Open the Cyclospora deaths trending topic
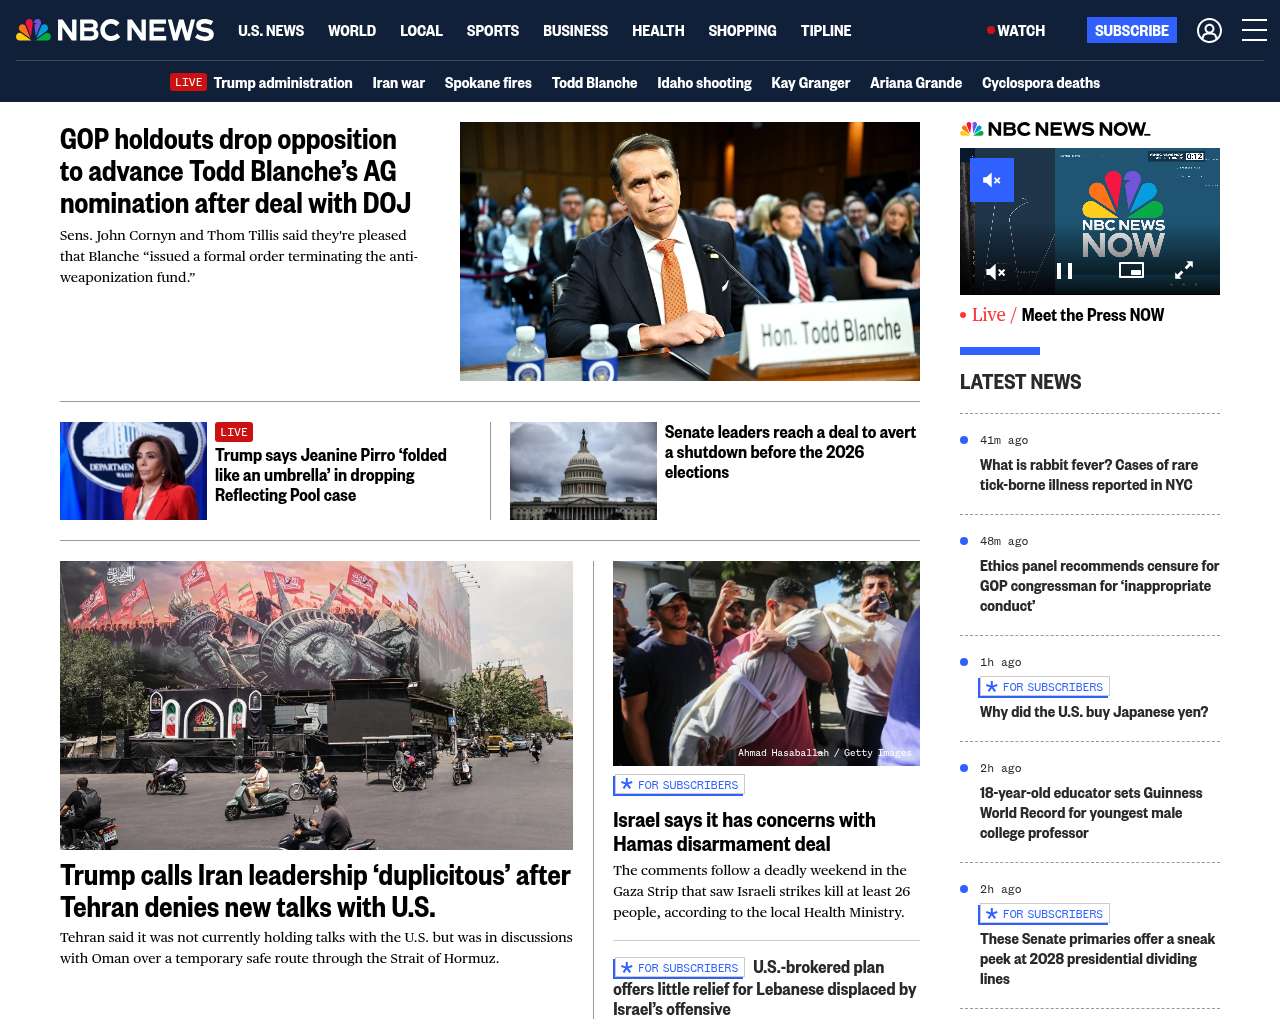The image size is (1280, 1024). tap(1041, 83)
